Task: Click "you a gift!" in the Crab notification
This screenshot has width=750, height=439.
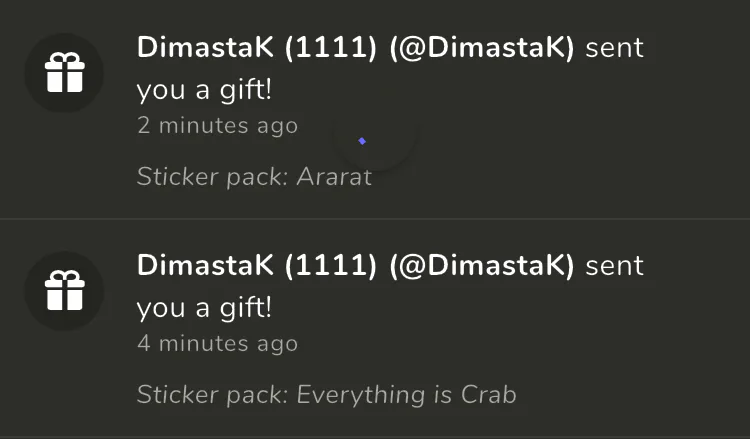Action: pos(204,308)
